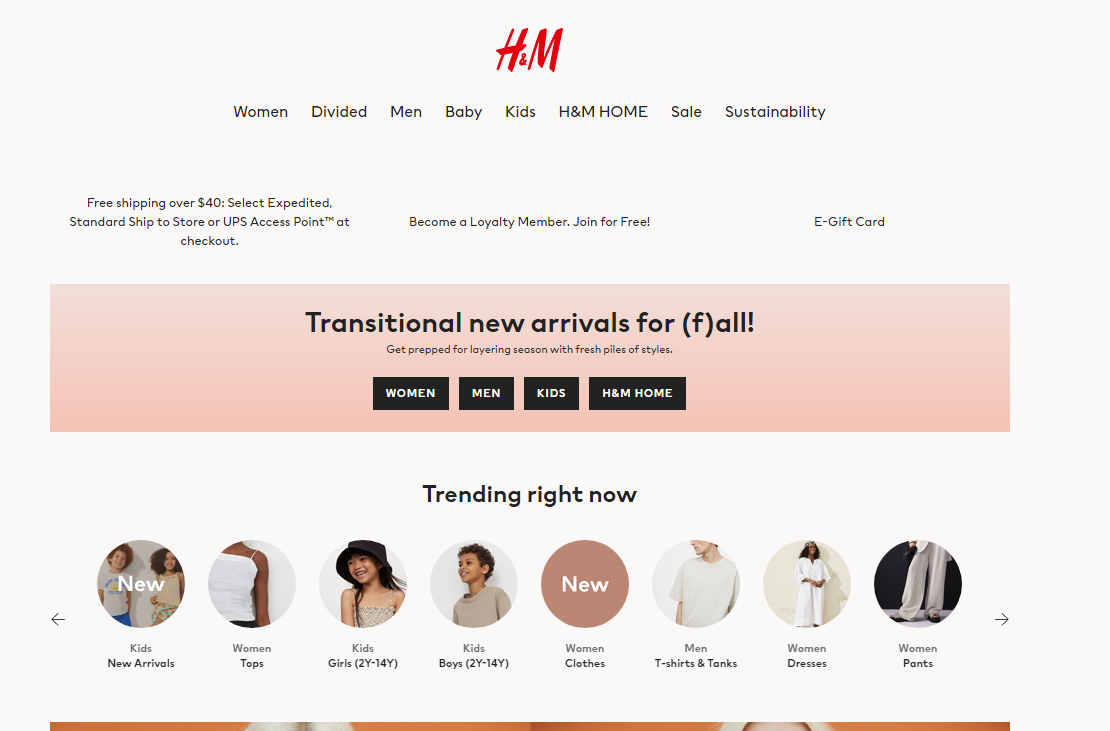Open Women Pants thumbnail
The height and width of the screenshot is (731, 1110).
pos(918,584)
